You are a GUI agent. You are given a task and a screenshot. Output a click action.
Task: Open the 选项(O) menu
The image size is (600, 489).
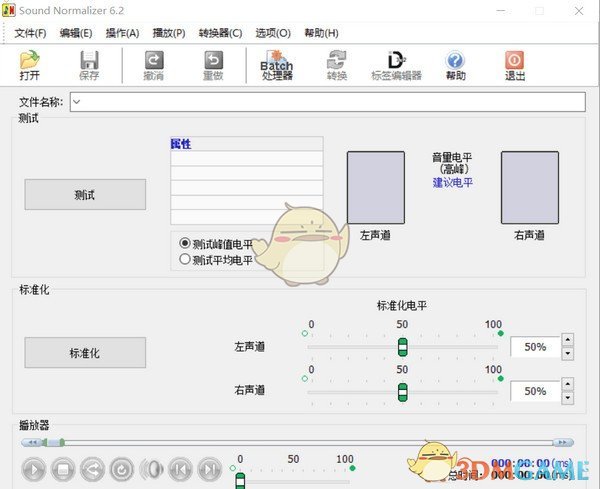pos(273,33)
